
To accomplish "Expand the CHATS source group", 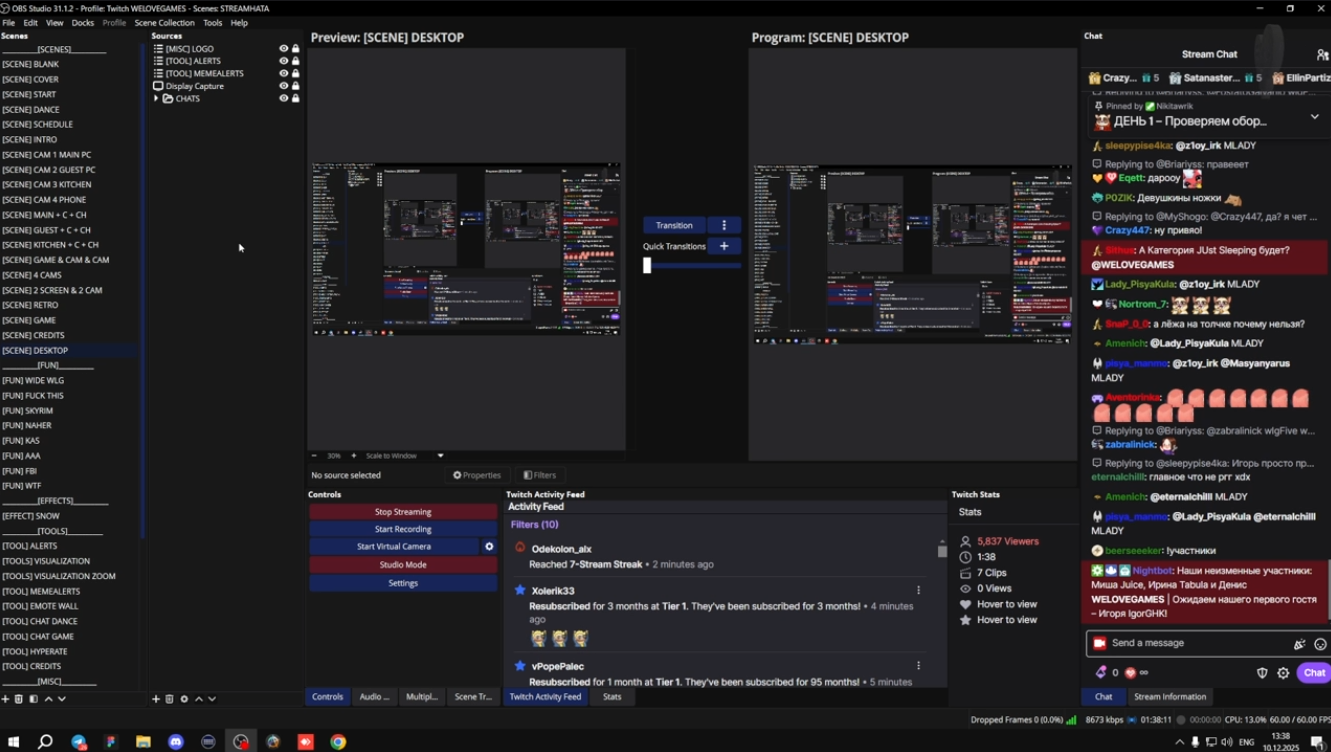I will [156, 98].
